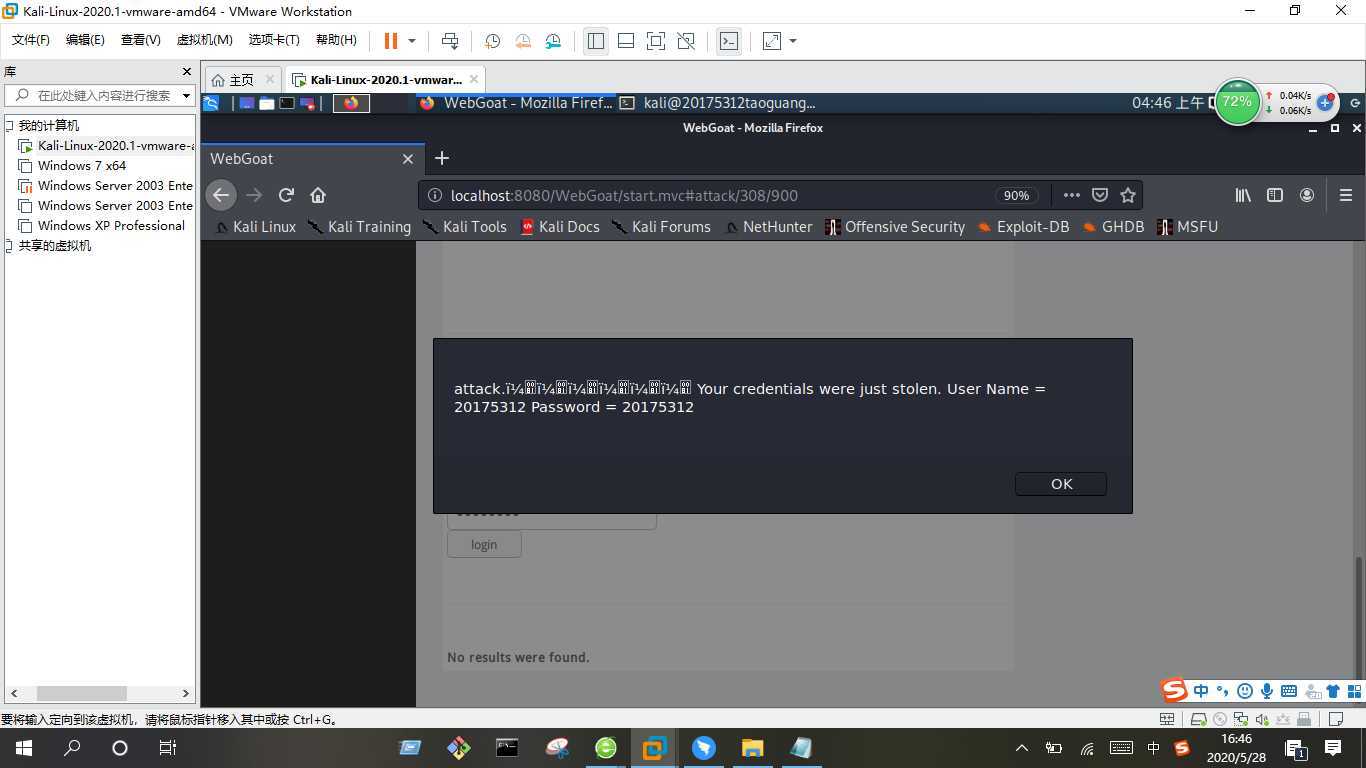Open the Exploit-DB bookmark
This screenshot has height=768, width=1366.
pos(1023,227)
